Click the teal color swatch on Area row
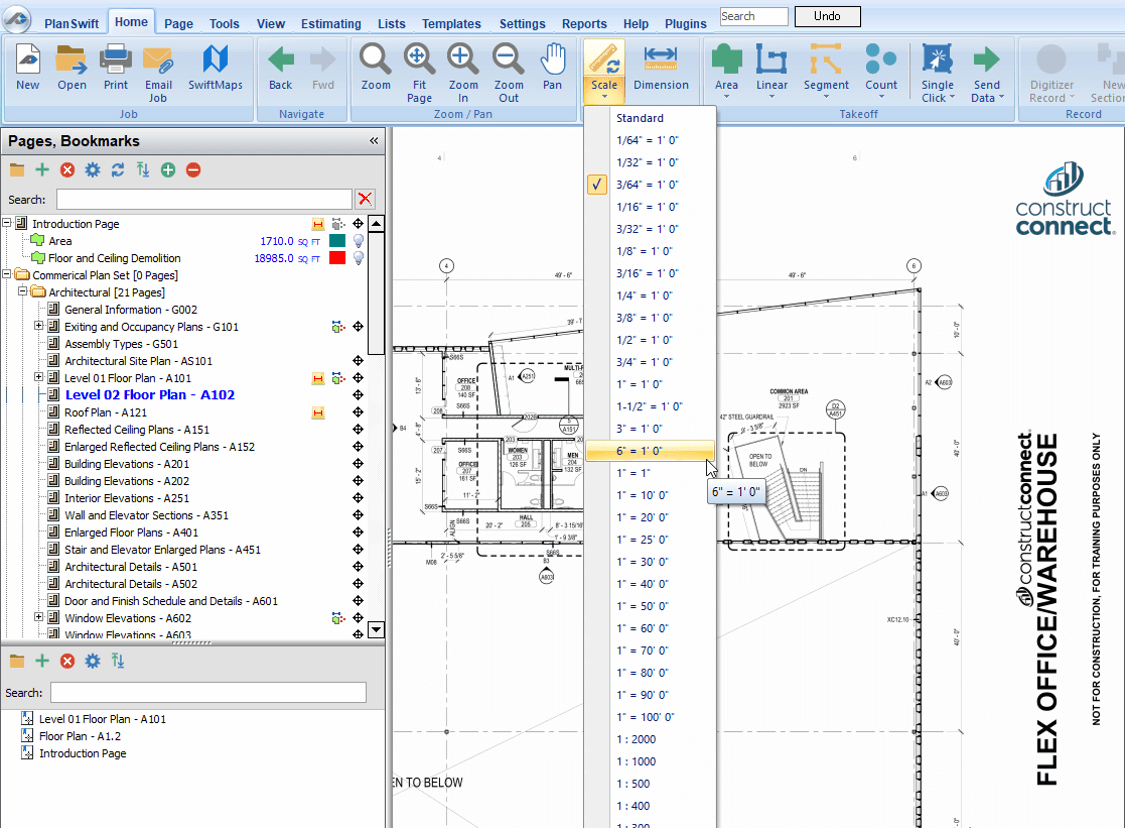Image resolution: width=1125 pixels, height=828 pixels. pos(337,241)
